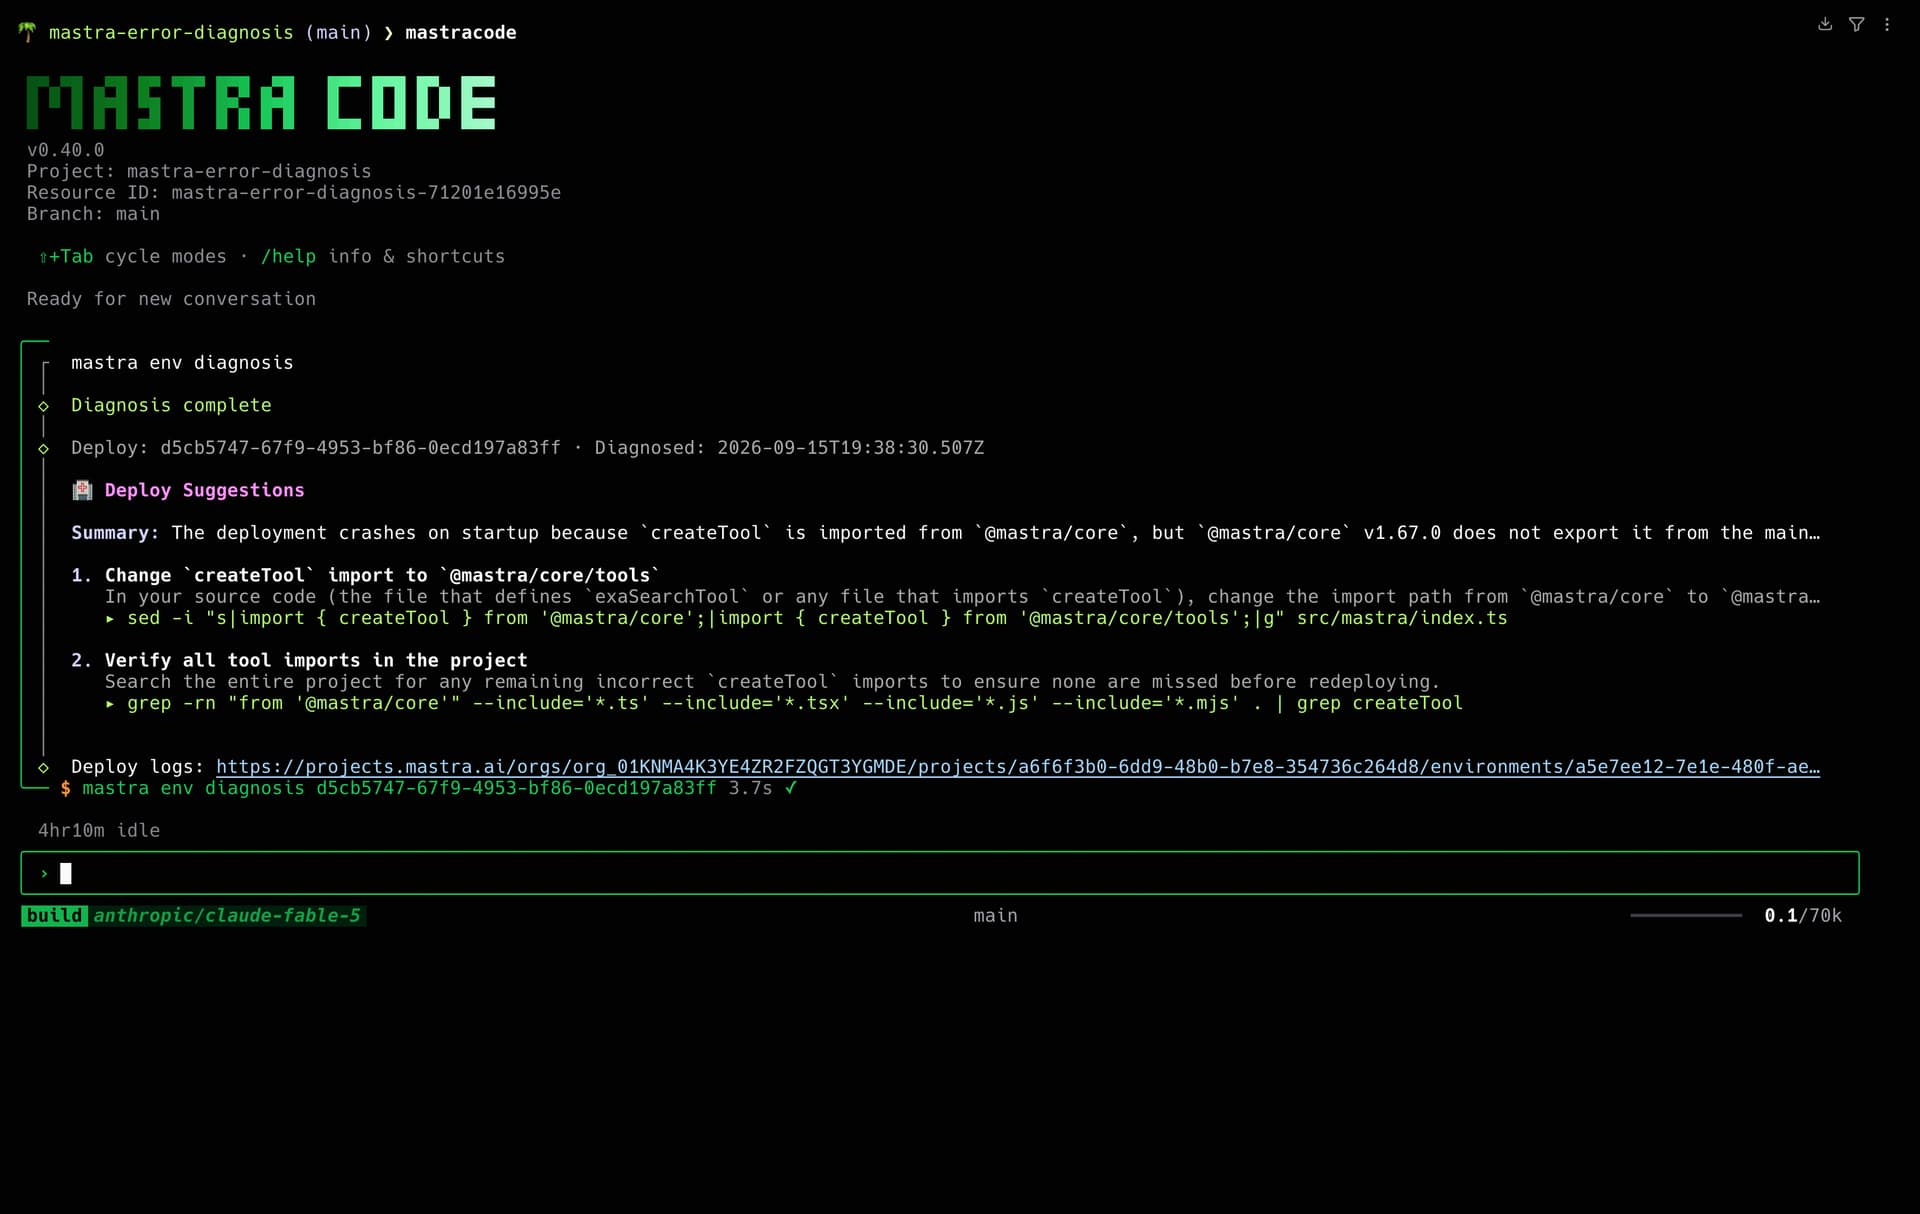
Task: Click the Diagnosis complete status text
Action: [171, 405]
